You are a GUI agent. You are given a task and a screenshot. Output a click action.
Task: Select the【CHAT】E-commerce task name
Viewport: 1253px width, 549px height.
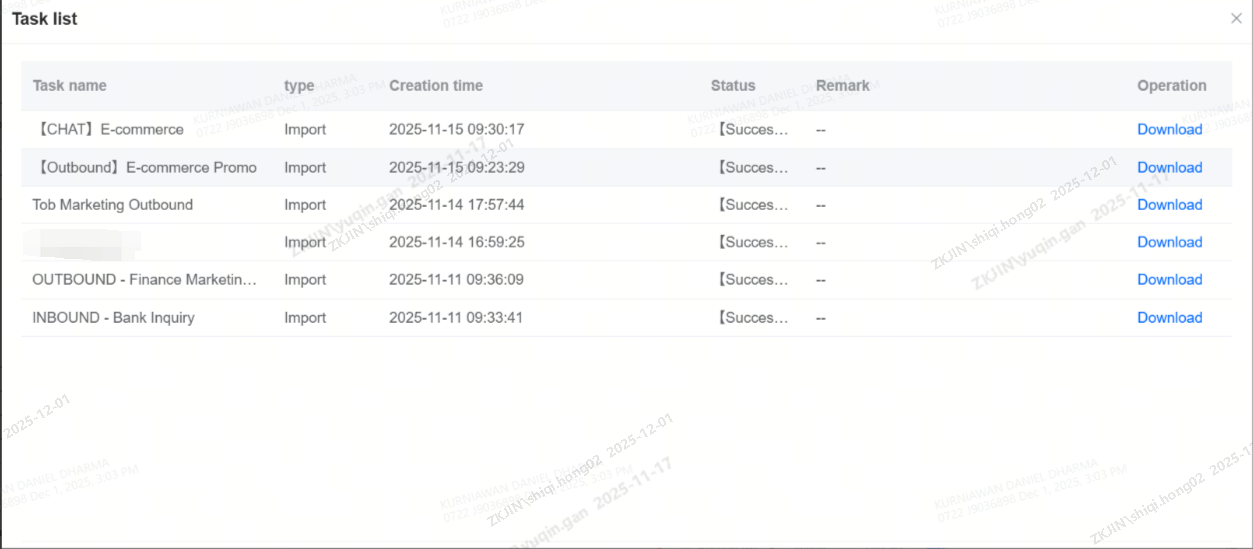click(108, 129)
